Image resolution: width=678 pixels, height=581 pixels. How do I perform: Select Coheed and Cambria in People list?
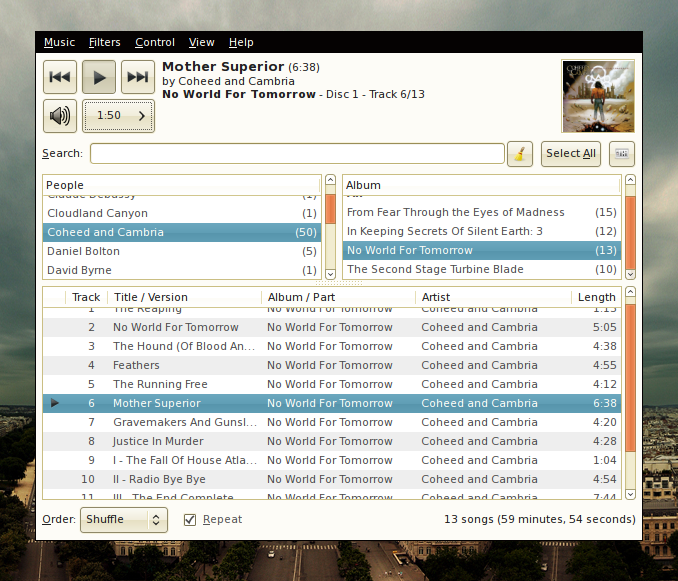coord(182,232)
